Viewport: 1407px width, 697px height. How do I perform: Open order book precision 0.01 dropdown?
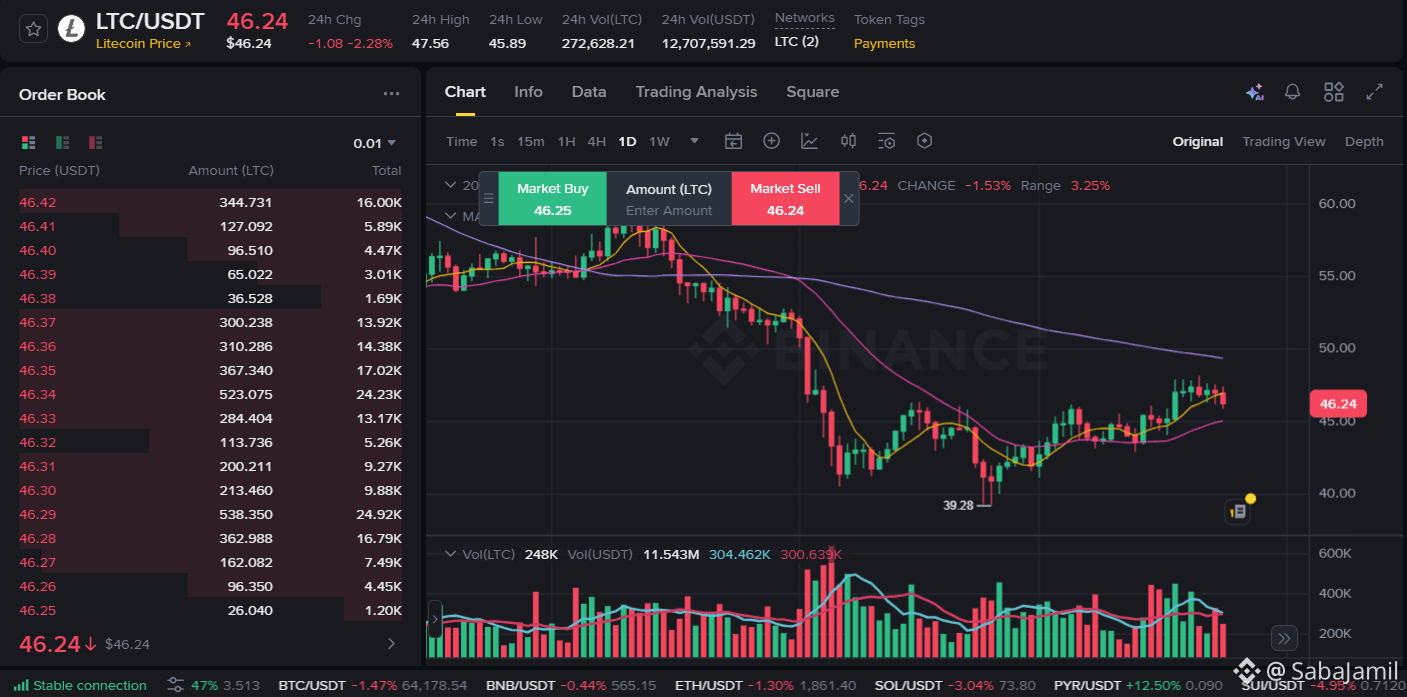tap(375, 143)
